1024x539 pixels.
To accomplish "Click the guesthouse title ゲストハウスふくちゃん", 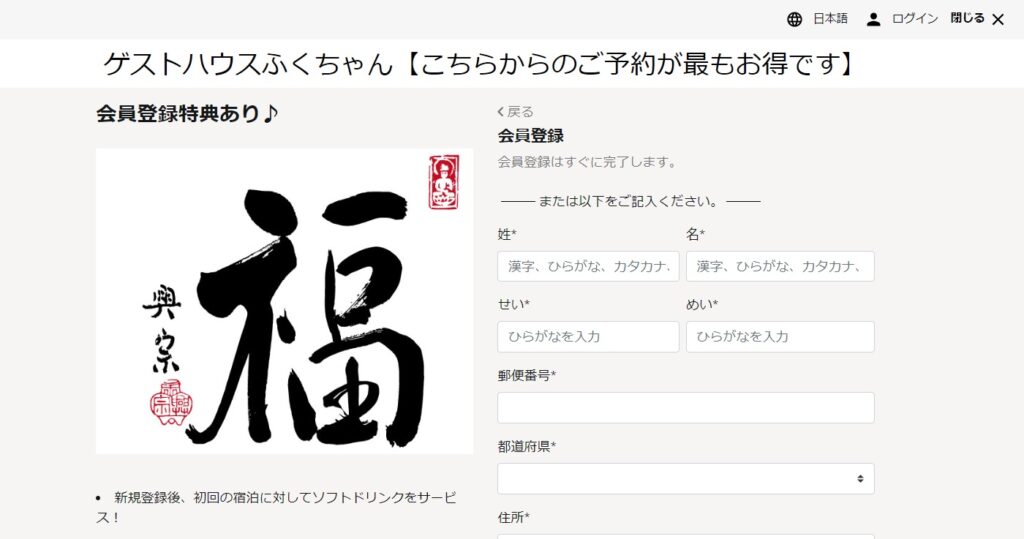I will click(x=248, y=64).
